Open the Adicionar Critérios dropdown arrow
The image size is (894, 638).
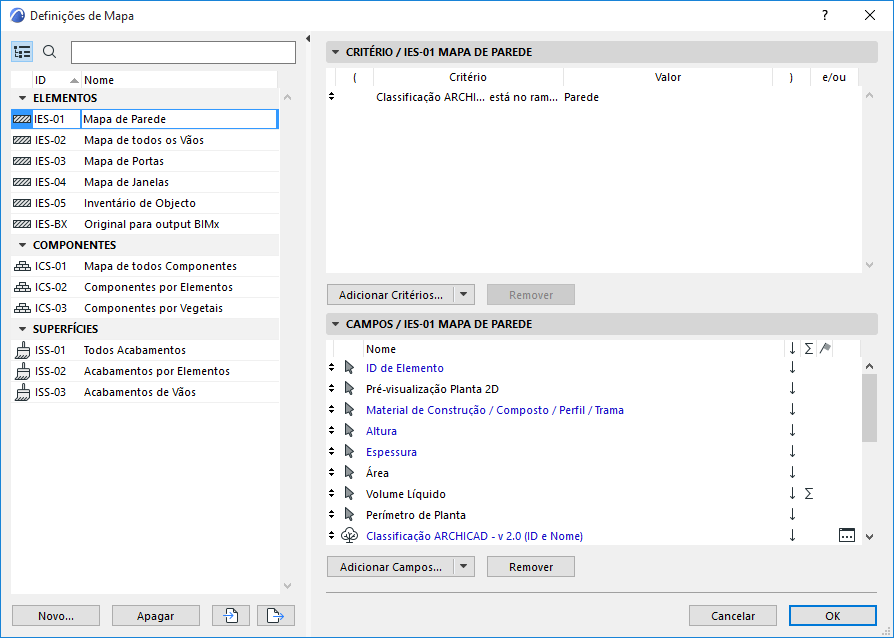pyautogui.click(x=464, y=295)
